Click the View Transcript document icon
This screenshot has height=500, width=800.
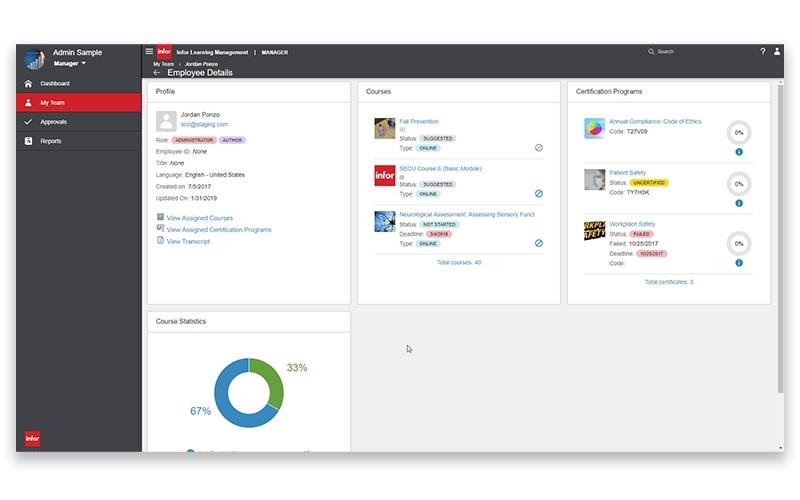click(x=160, y=240)
